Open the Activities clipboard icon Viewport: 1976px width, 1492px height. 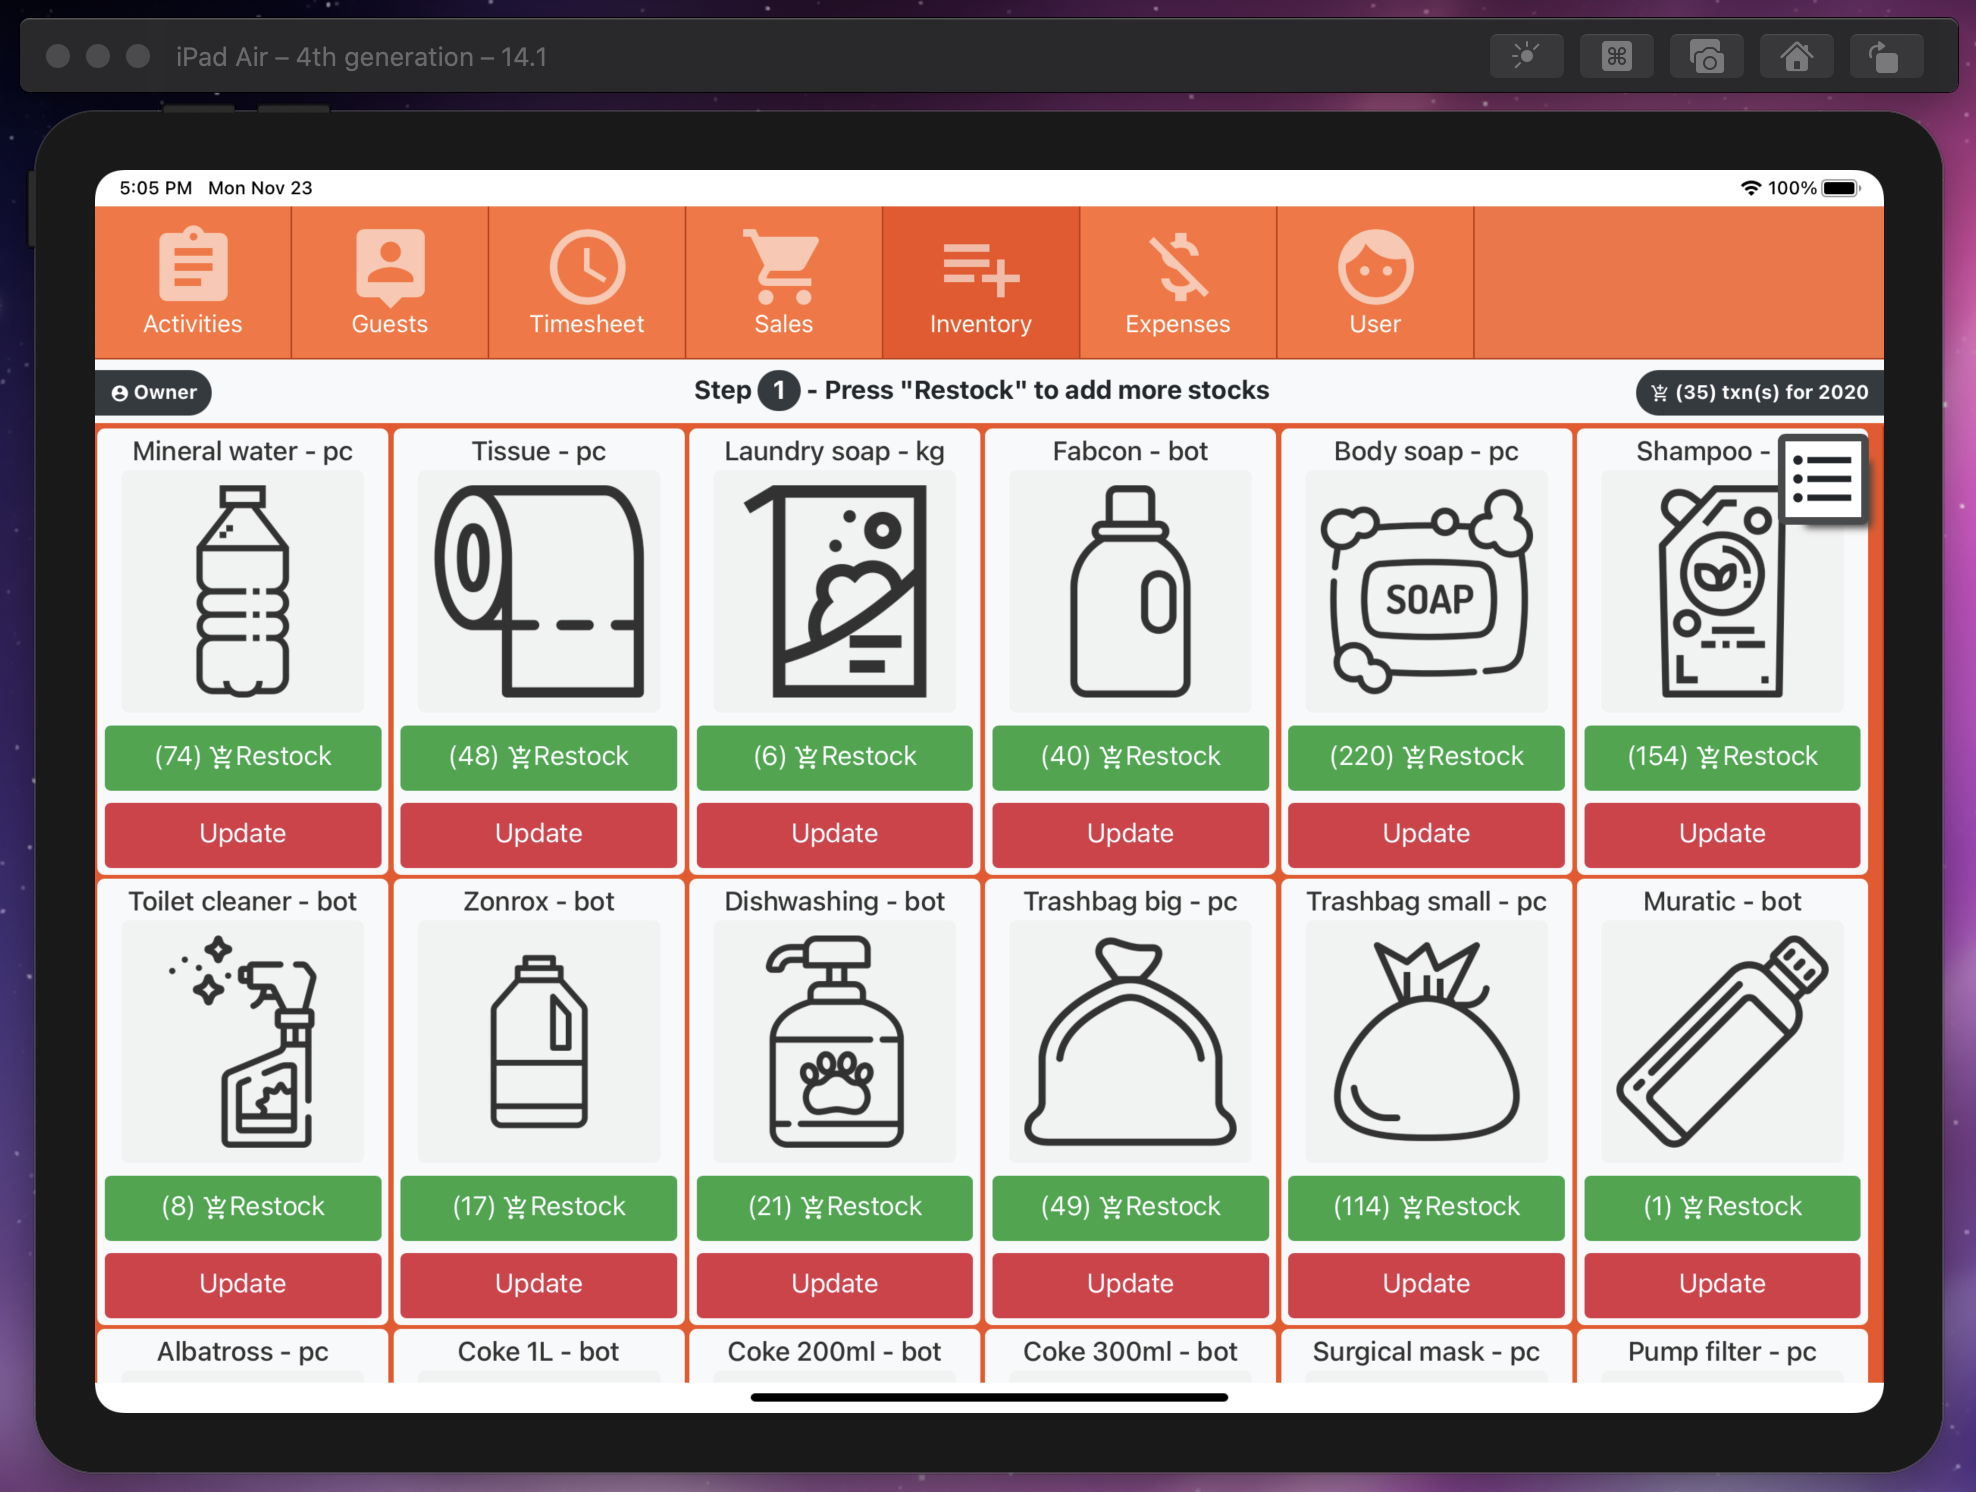(193, 266)
